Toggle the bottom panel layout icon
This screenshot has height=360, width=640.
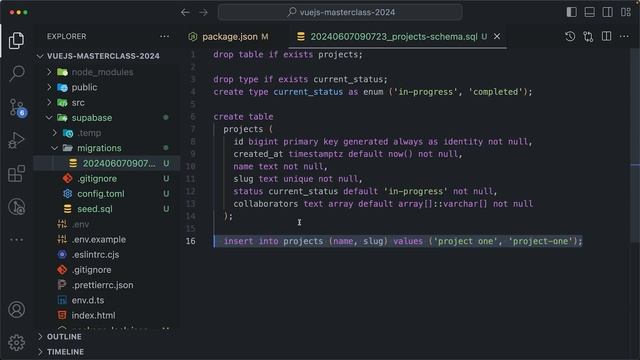[x=589, y=12]
